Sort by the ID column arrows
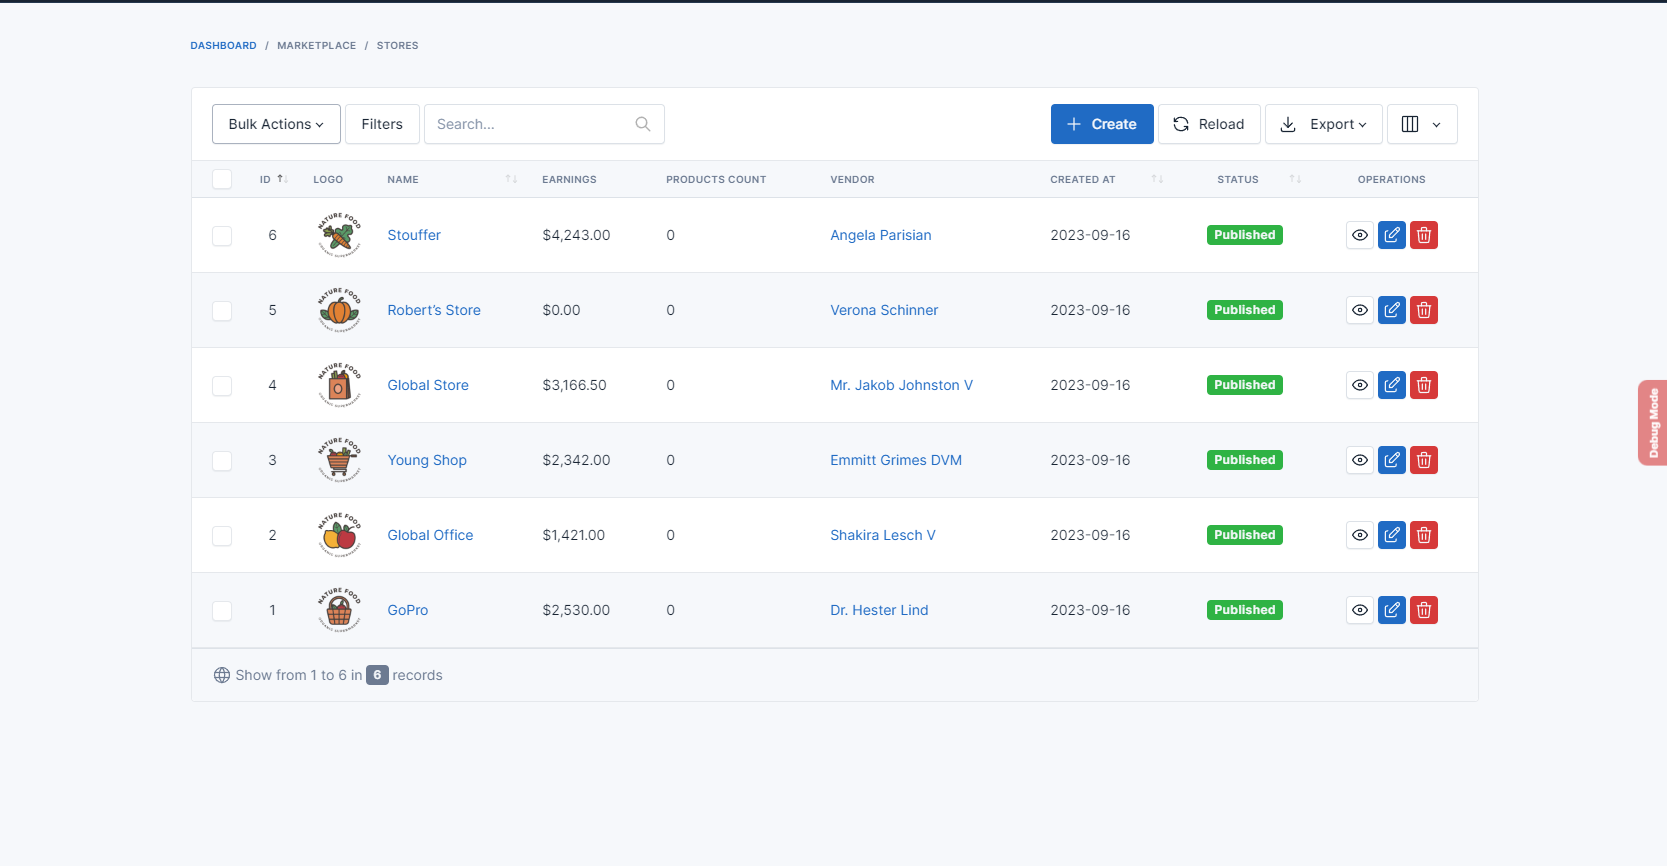1667x866 pixels. pos(282,179)
